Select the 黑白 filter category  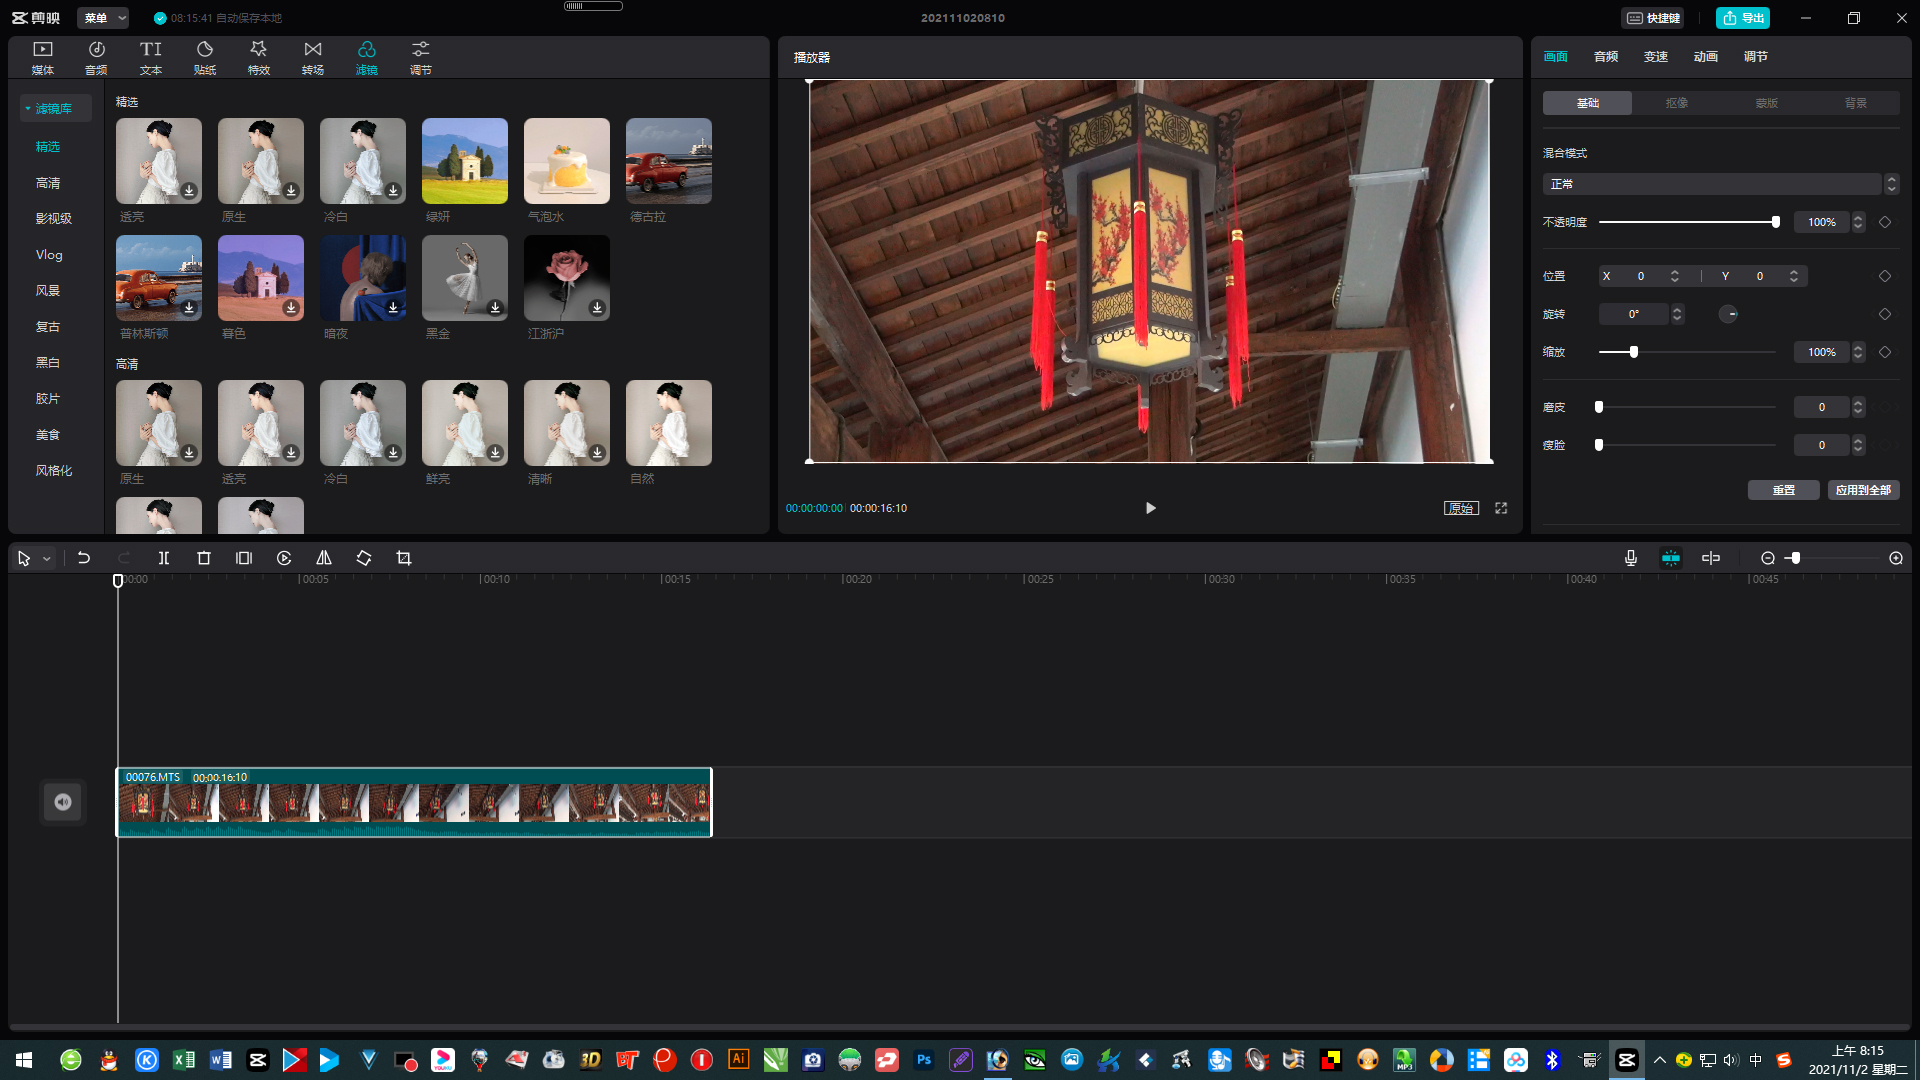tap(48, 362)
